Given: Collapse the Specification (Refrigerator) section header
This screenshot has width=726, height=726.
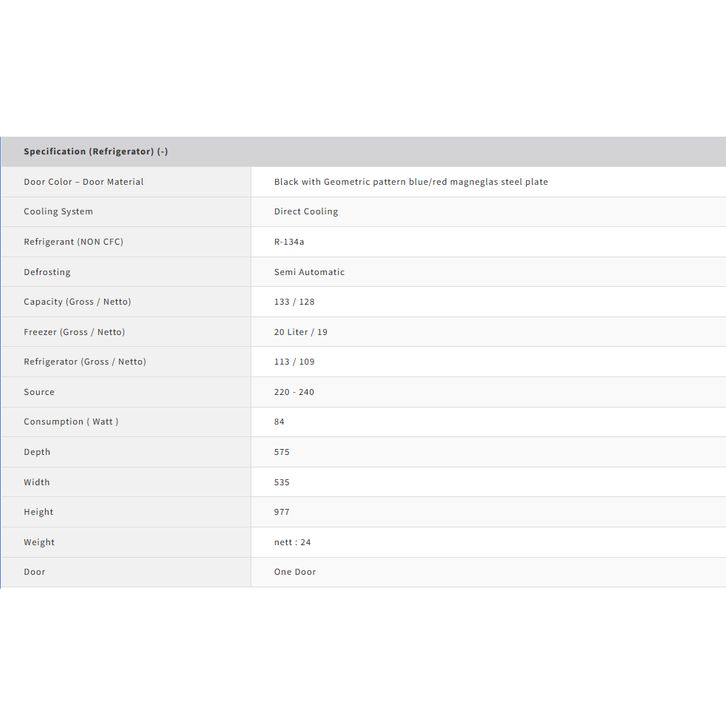Looking at the screenshot, I should (96, 152).
